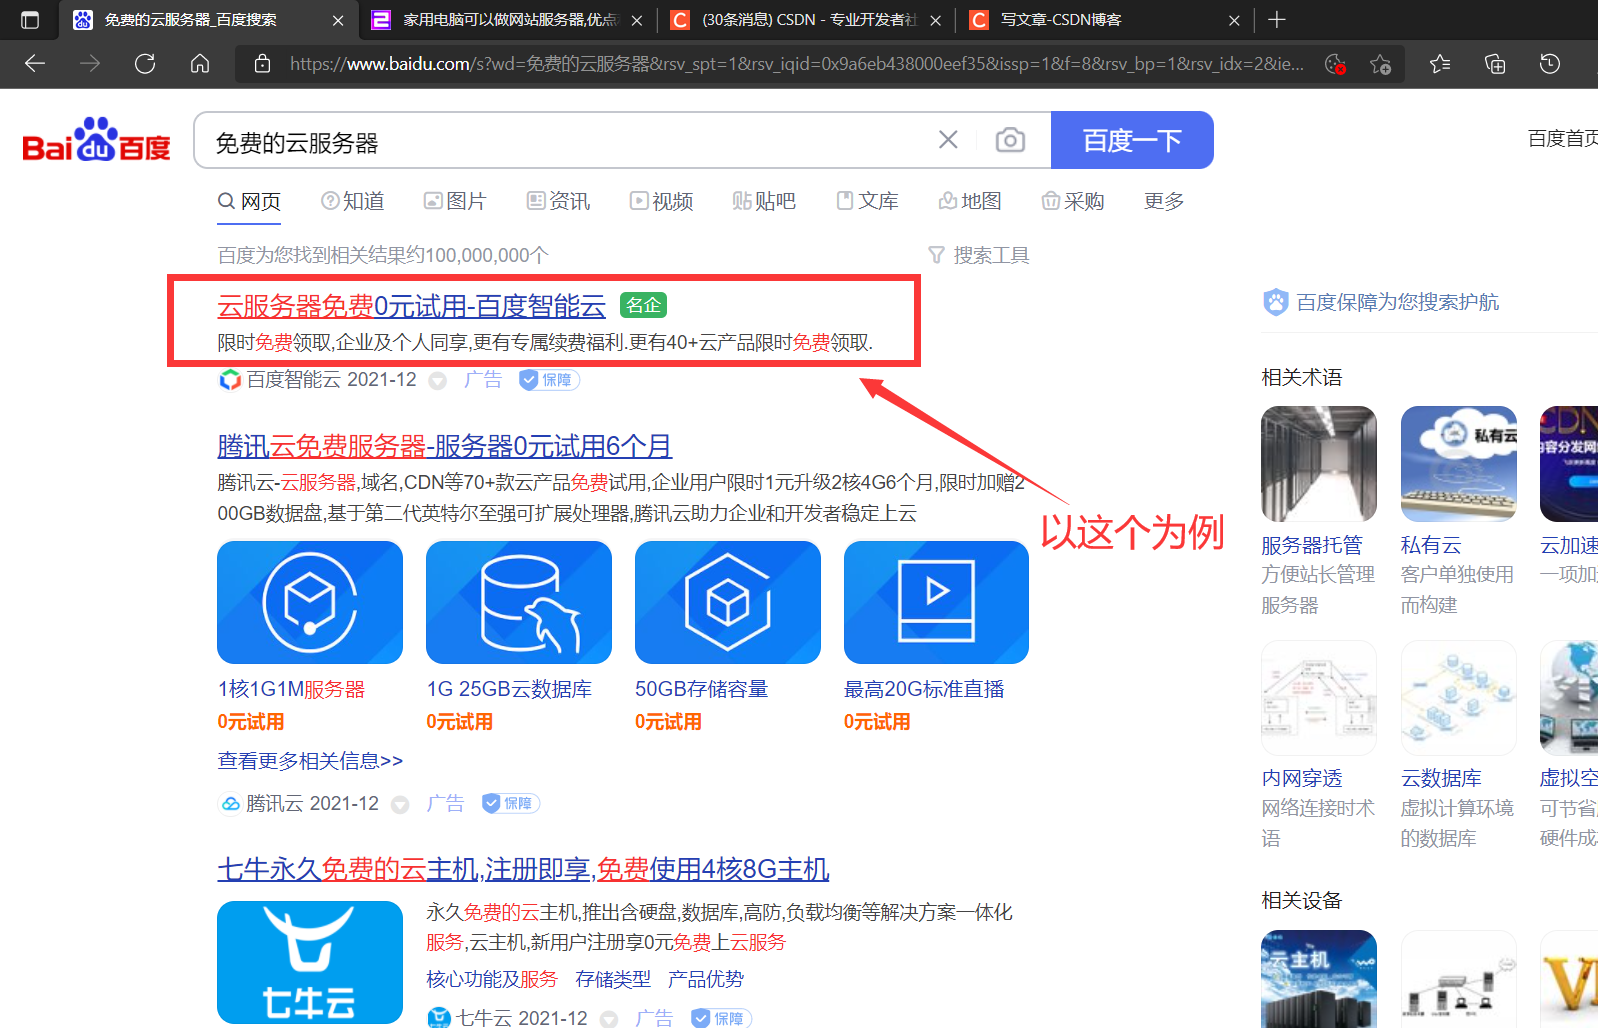Switch to the 视频 search tab
This screenshot has height=1028, width=1598.
[x=662, y=201]
